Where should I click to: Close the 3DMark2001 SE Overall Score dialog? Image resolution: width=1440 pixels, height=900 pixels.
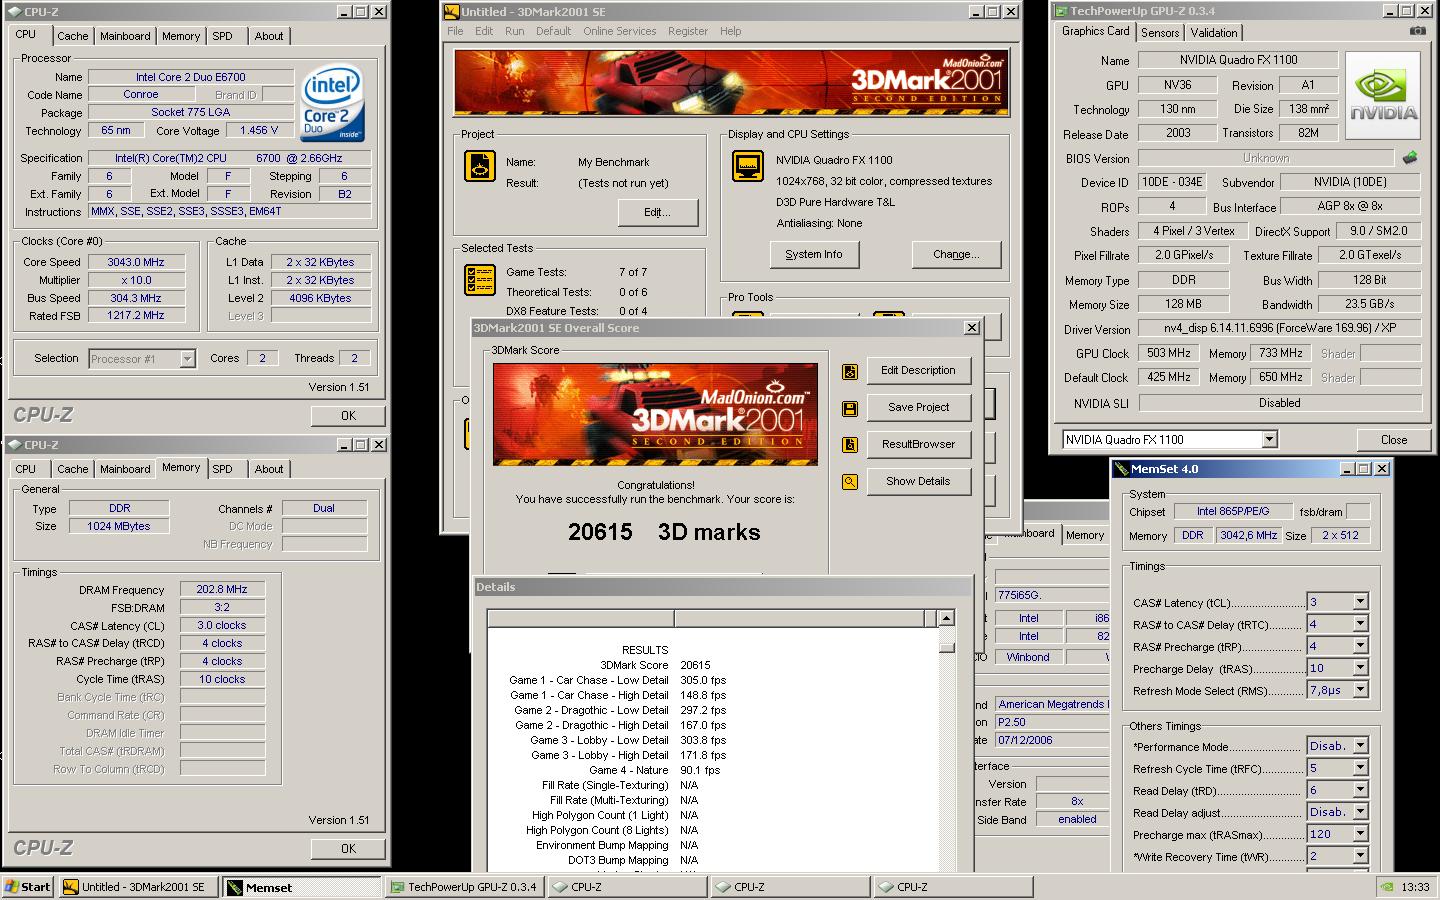click(x=971, y=327)
